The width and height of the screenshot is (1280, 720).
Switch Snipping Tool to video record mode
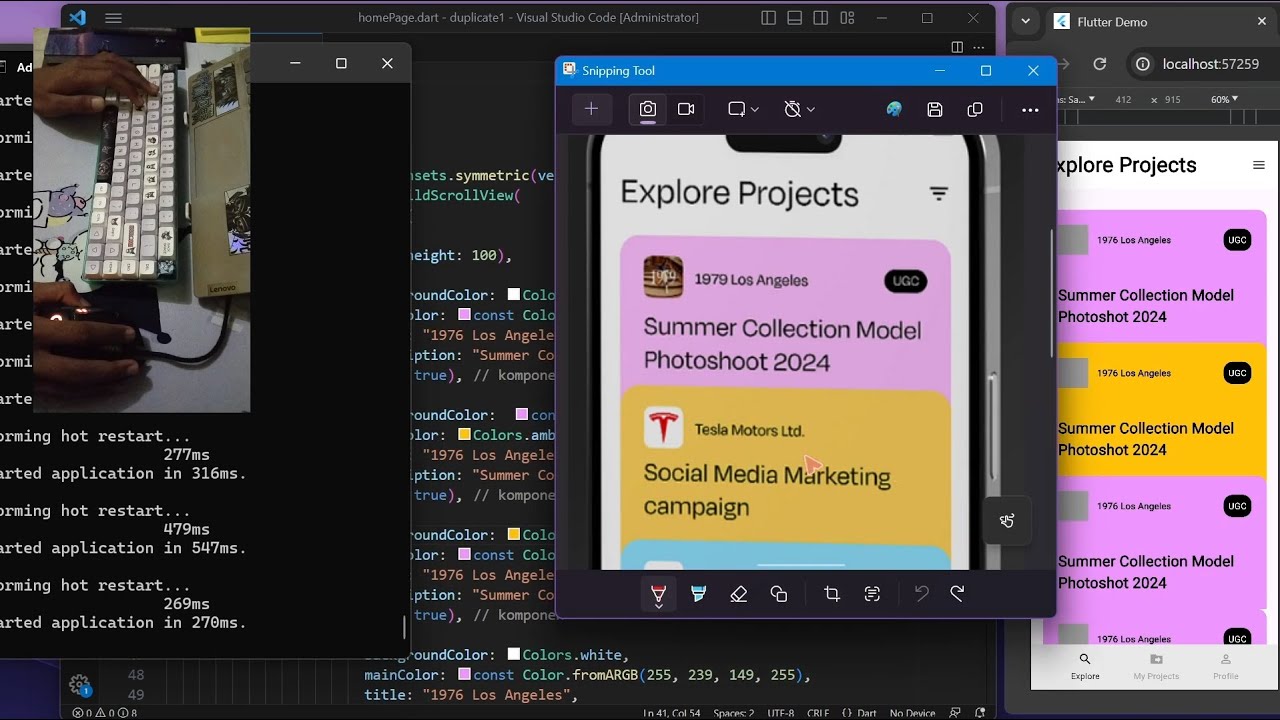pyautogui.click(x=686, y=109)
